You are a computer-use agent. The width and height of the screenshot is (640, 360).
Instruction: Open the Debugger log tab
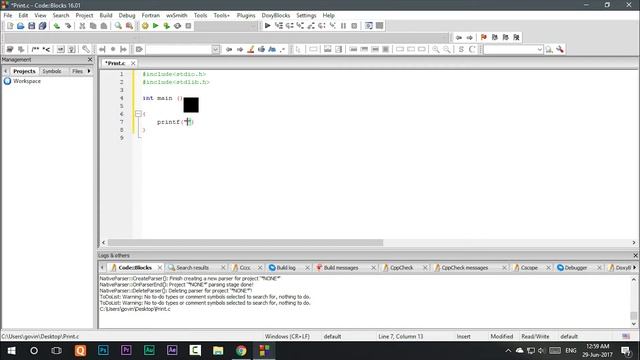576,268
